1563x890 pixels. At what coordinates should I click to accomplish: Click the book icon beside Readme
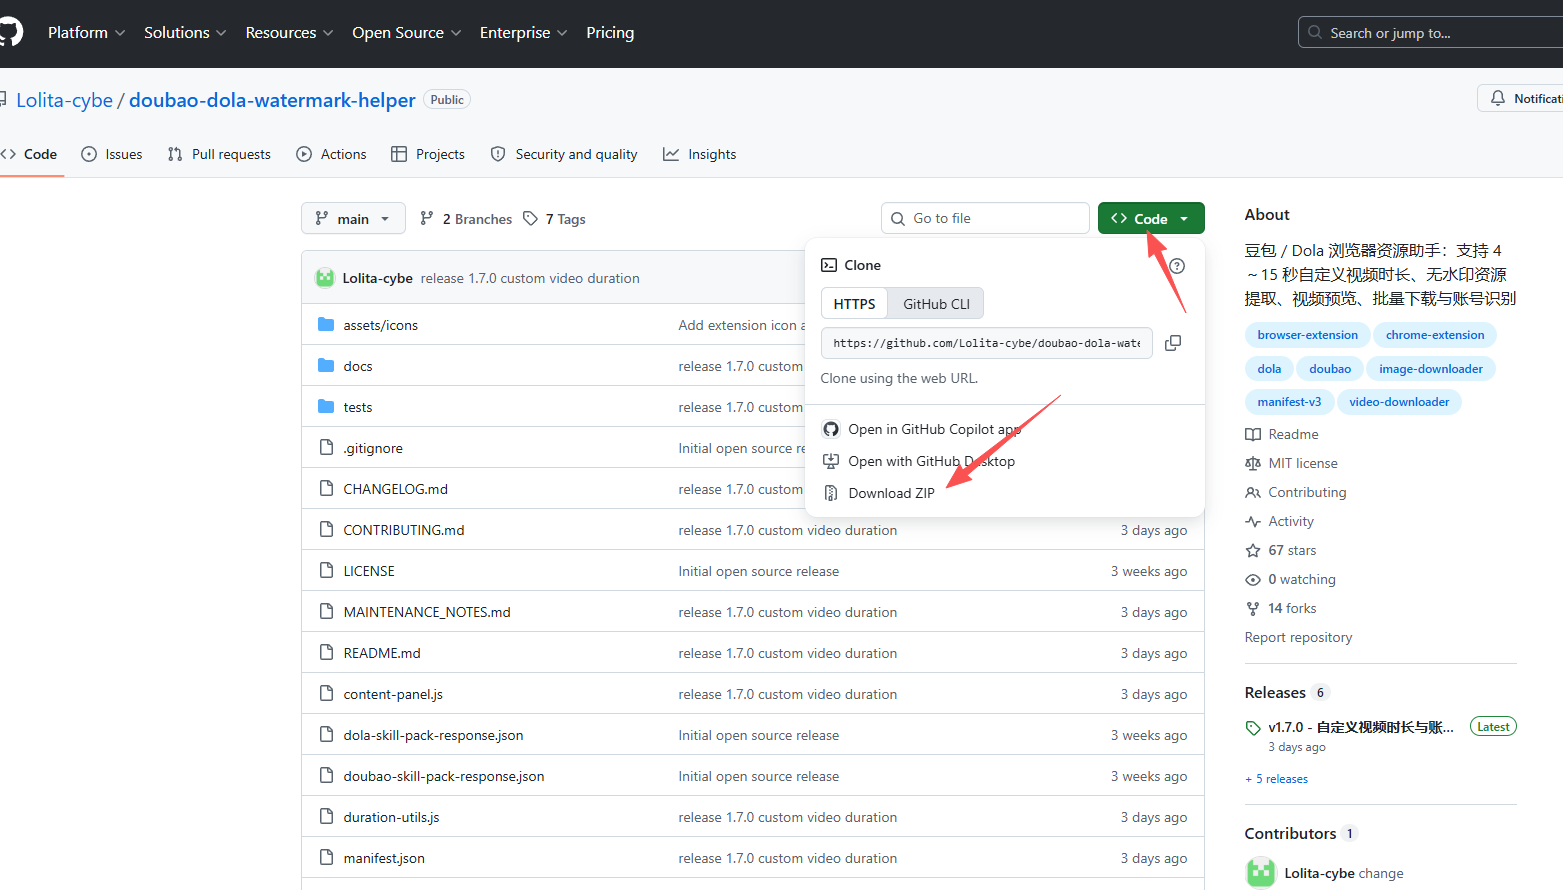pyautogui.click(x=1253, y=434)
